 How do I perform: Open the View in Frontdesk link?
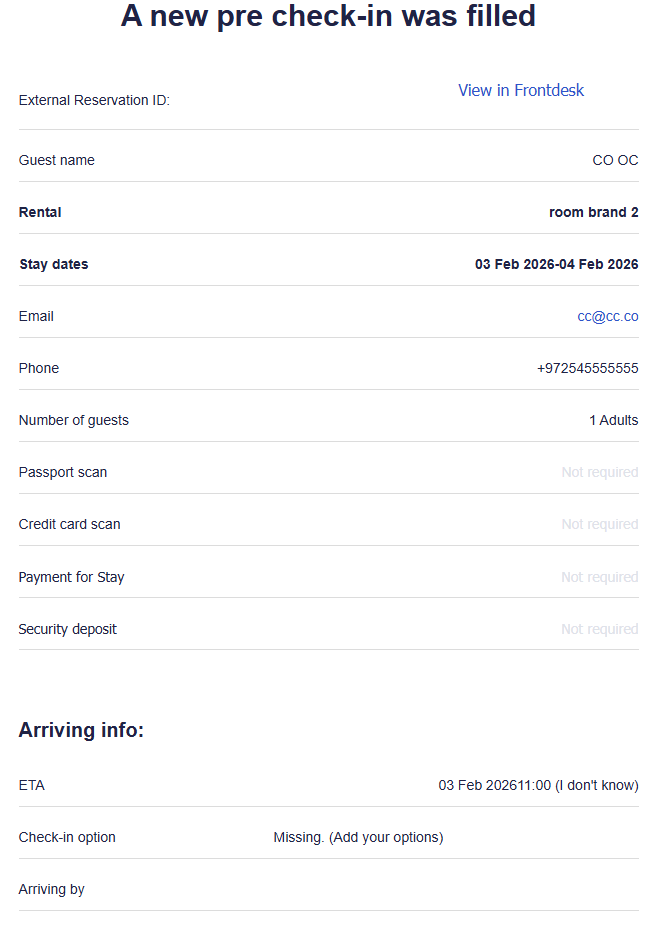520,91
